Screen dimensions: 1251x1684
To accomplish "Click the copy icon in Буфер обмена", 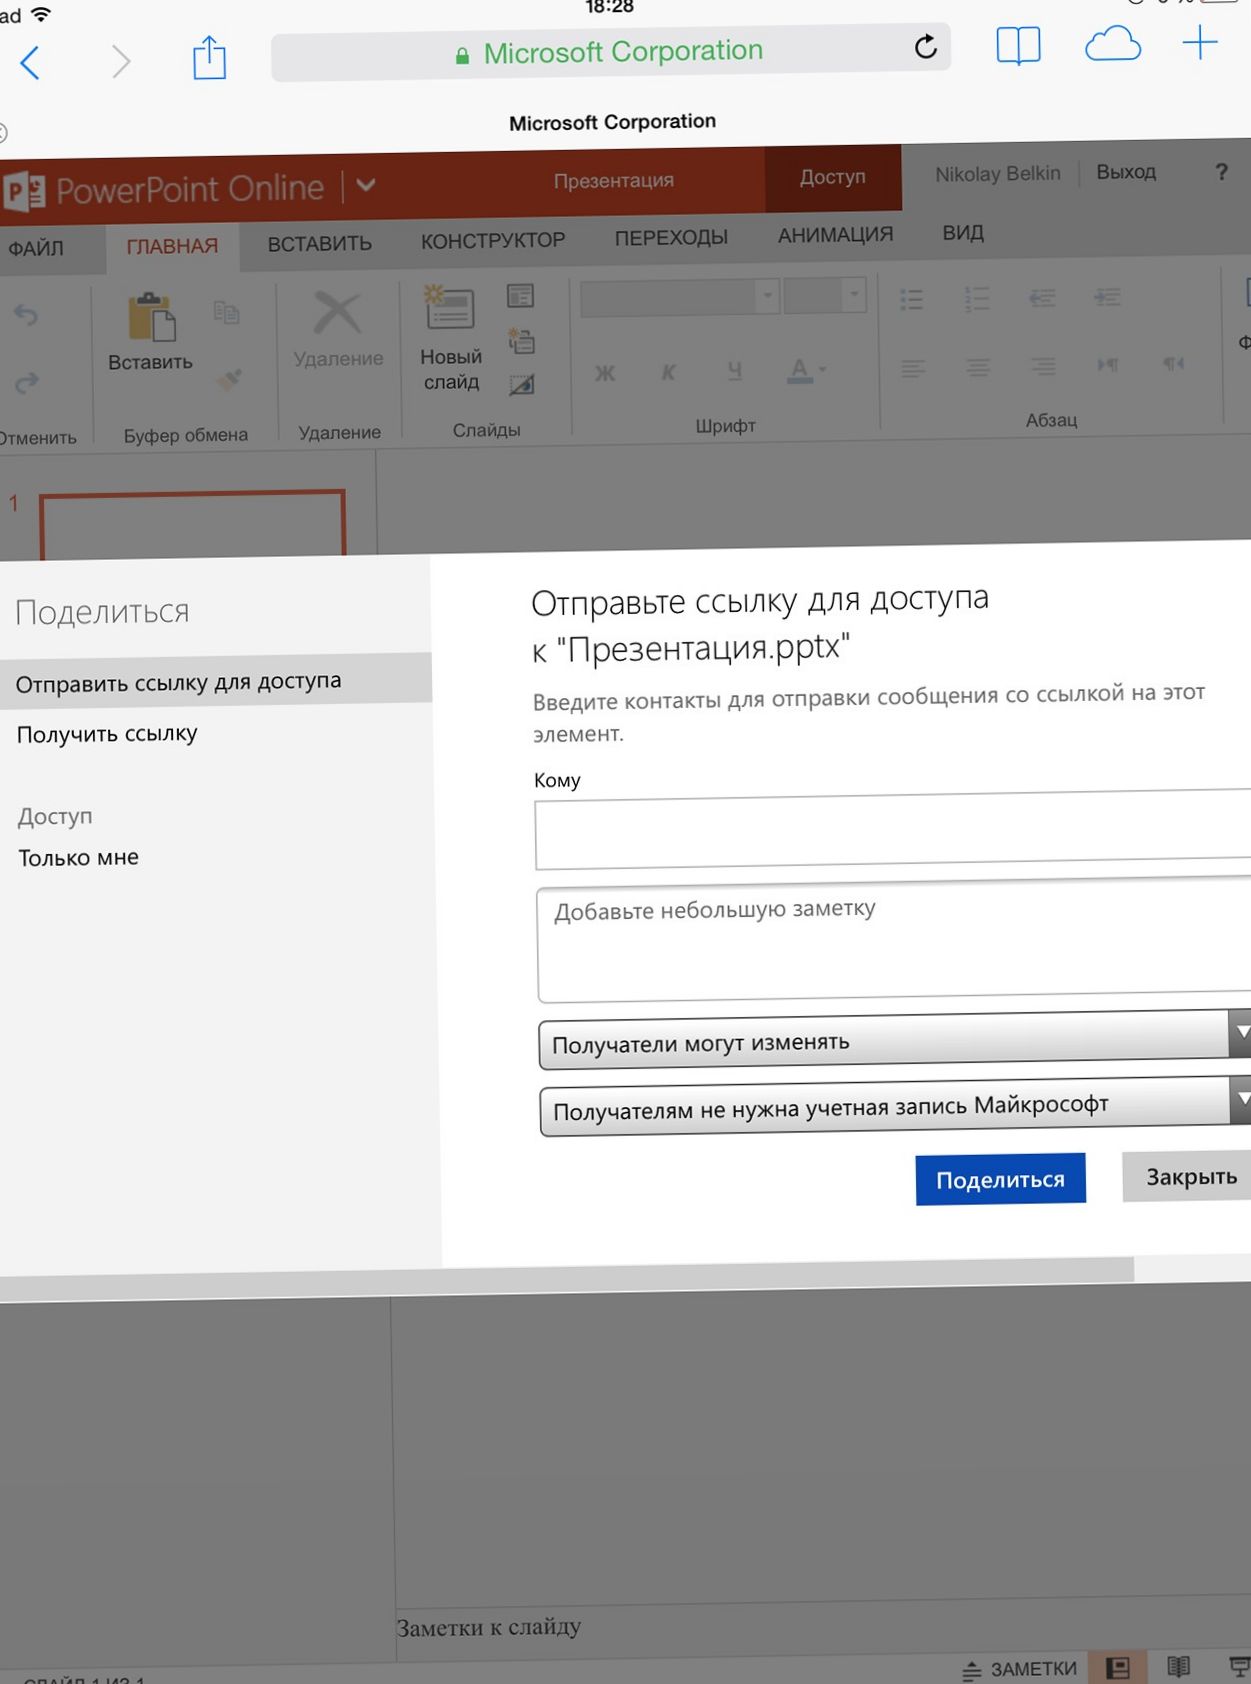I will [x=227, y=313].
